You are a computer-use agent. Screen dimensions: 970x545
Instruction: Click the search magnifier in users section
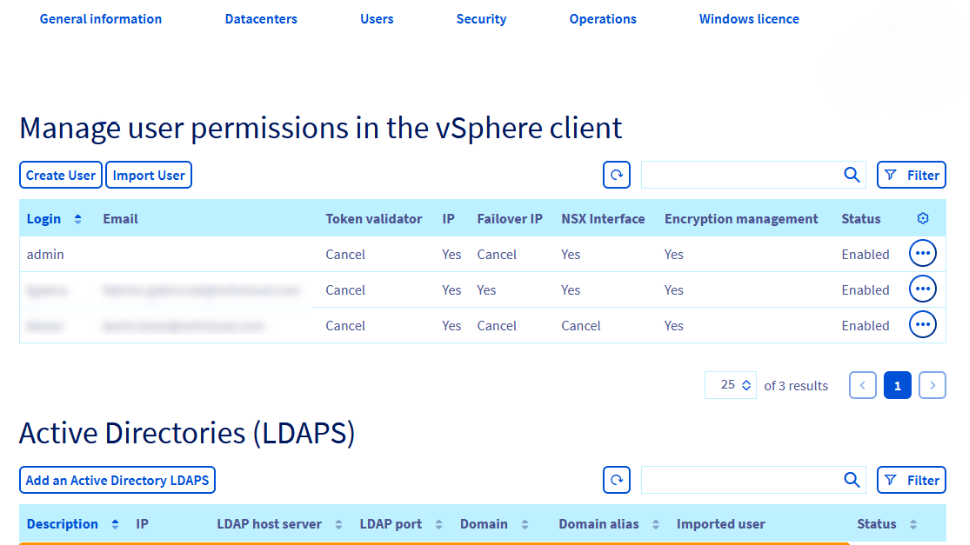pos(852,175)
